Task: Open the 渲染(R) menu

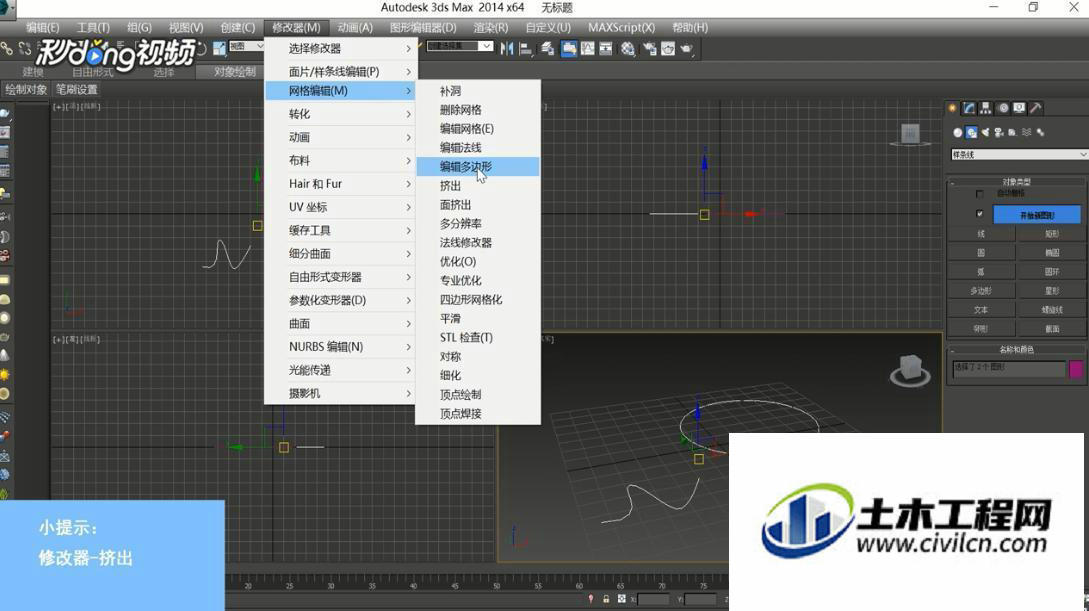Action: 491,28
